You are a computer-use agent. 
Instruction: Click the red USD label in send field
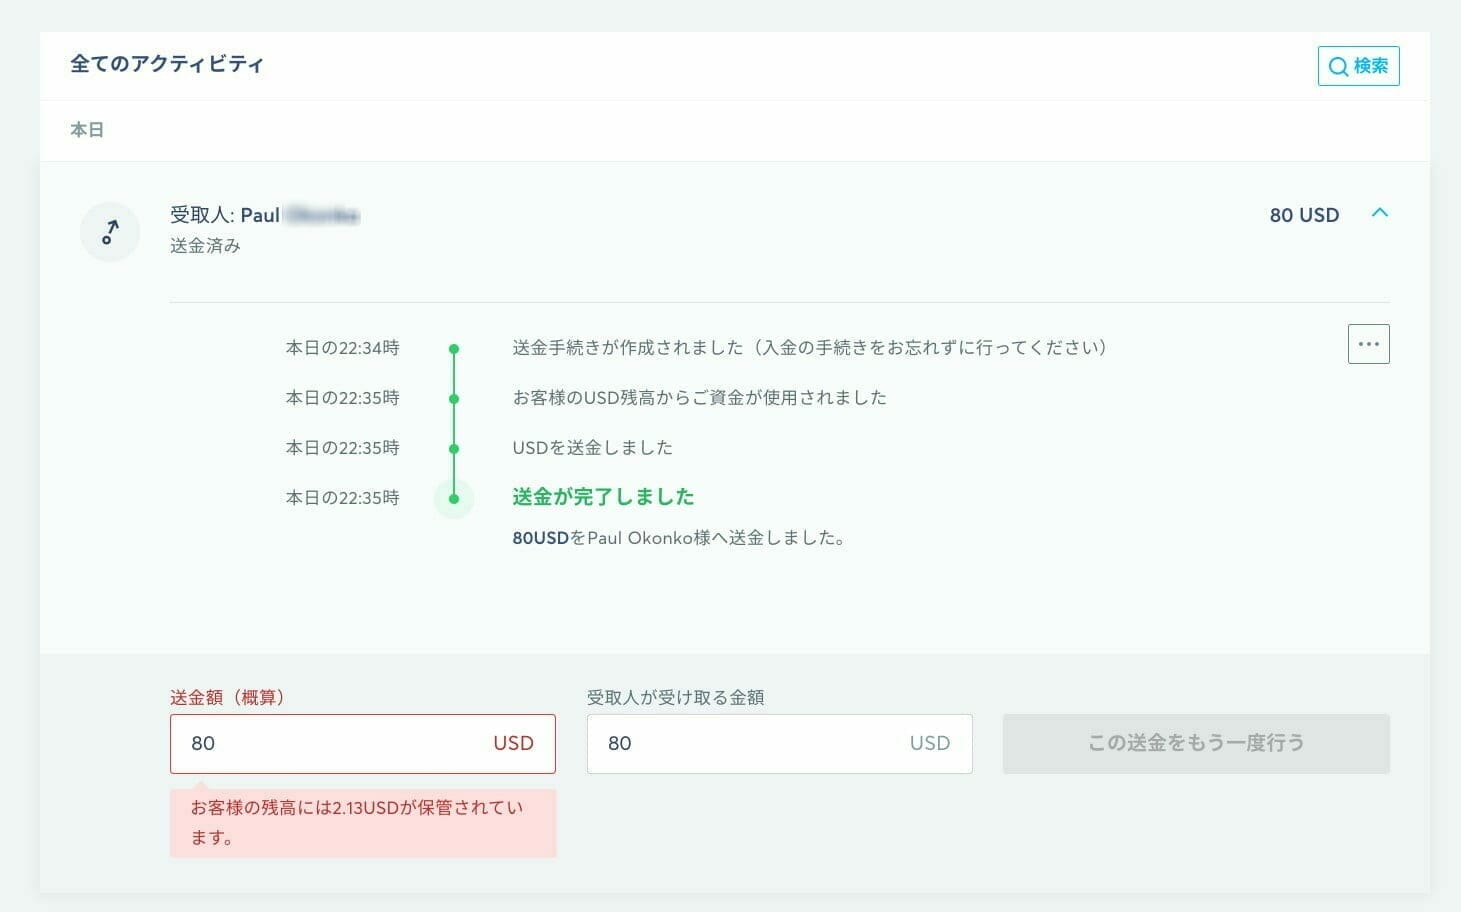(513, 743)
